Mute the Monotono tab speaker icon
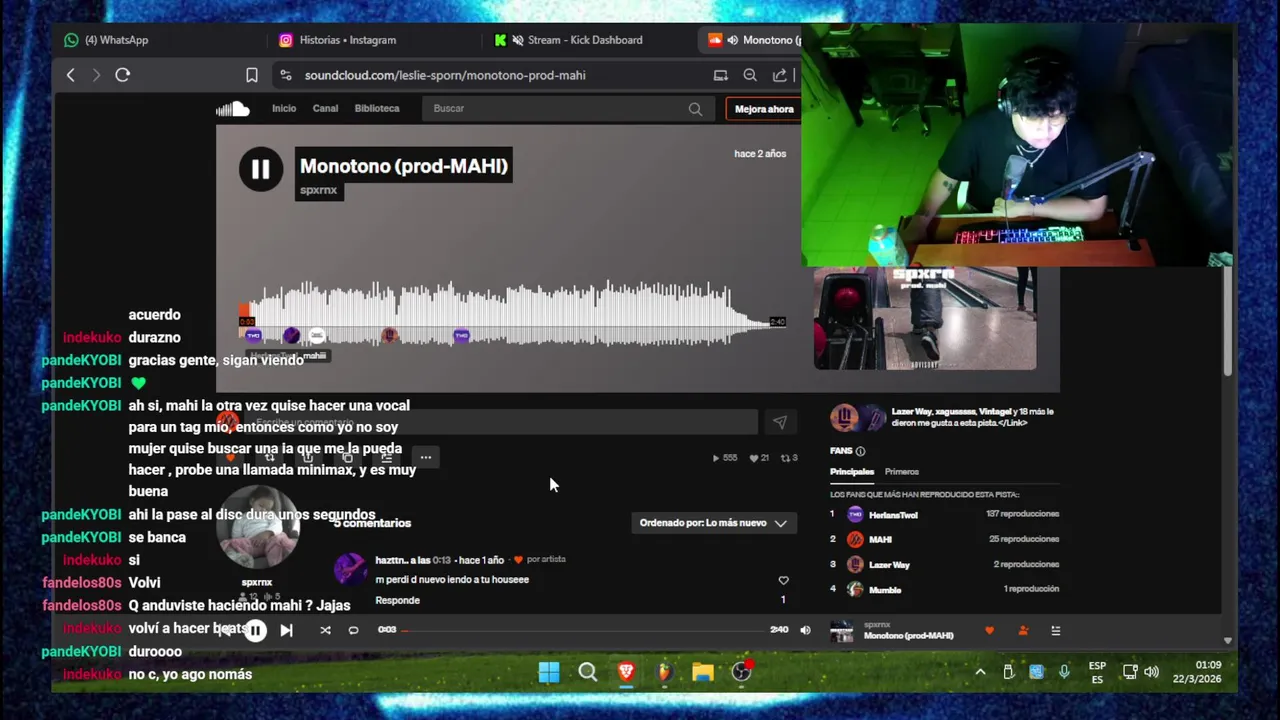 [732, 40]
